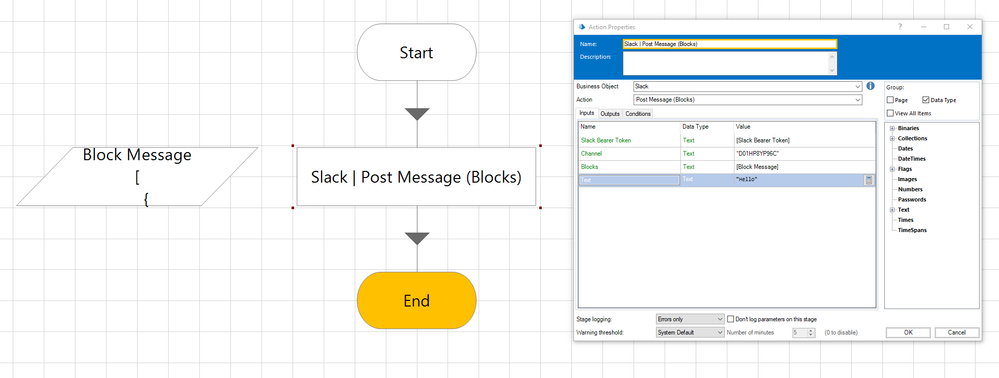Click the help question mark in title bar
The image size is (999, 378).
pyautogui.click(x=900, y=27)
